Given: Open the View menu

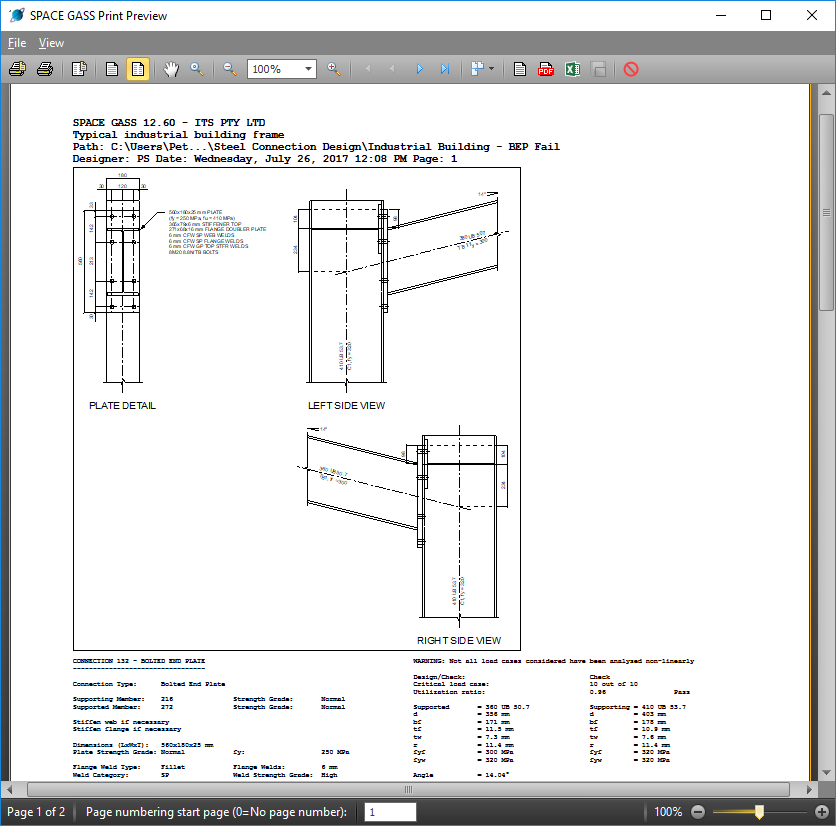Looking at the screenshot, I should (x=51, y=43).
